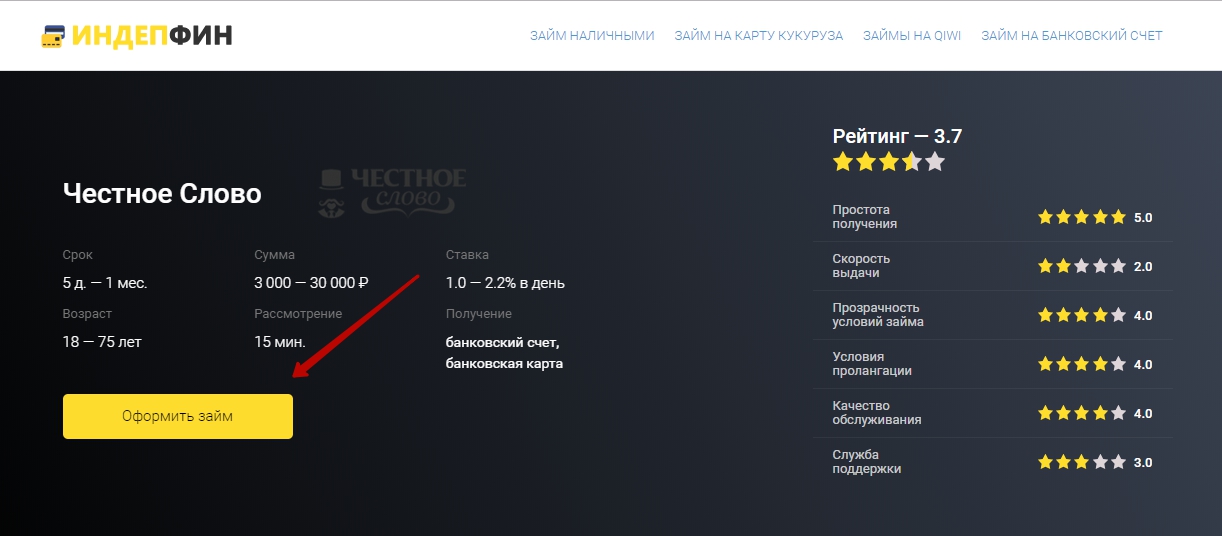Click the Оформить займ button
The height and width of the screenshot is (536, 1222).
pos(178,416)
